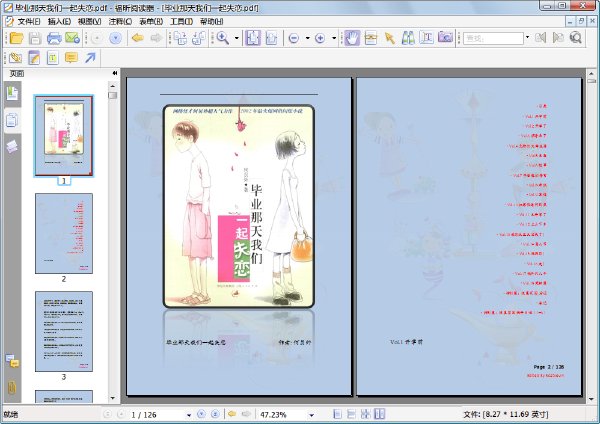Open the 47.23% zoom level dropdown
Image resolution: width=600 pixels, height=424 pixels.
(x=311, y=415)
